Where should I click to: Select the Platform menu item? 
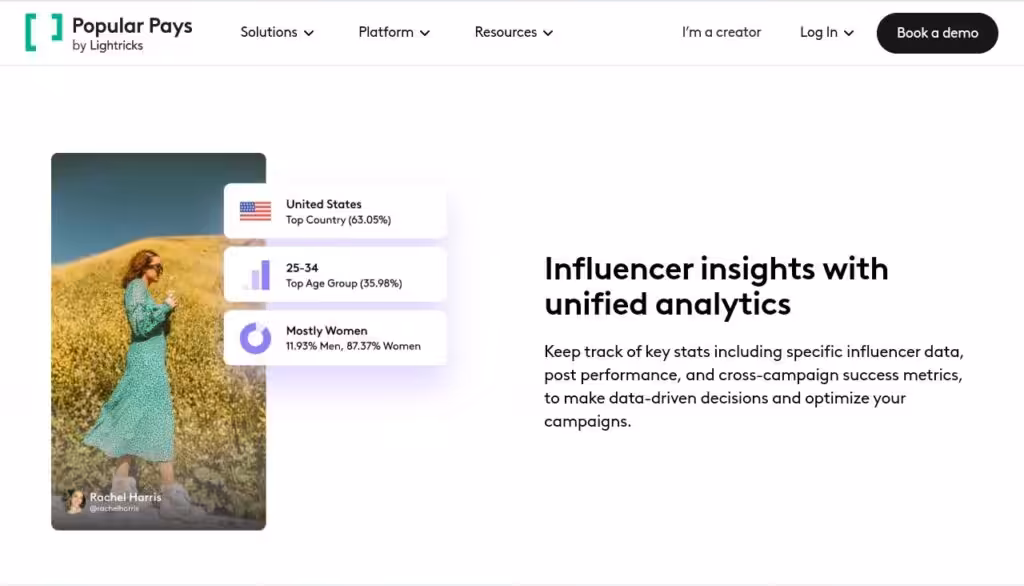coord(386,32)
